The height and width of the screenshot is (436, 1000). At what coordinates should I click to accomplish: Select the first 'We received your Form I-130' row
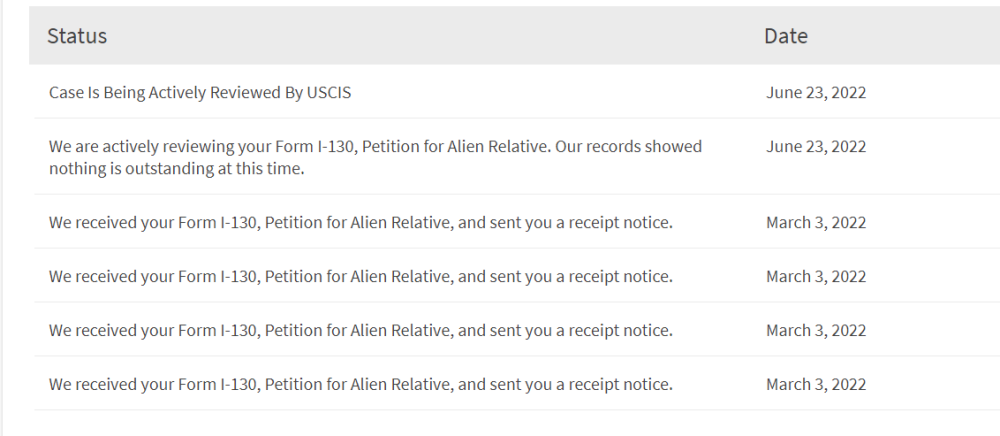[517, 222]
